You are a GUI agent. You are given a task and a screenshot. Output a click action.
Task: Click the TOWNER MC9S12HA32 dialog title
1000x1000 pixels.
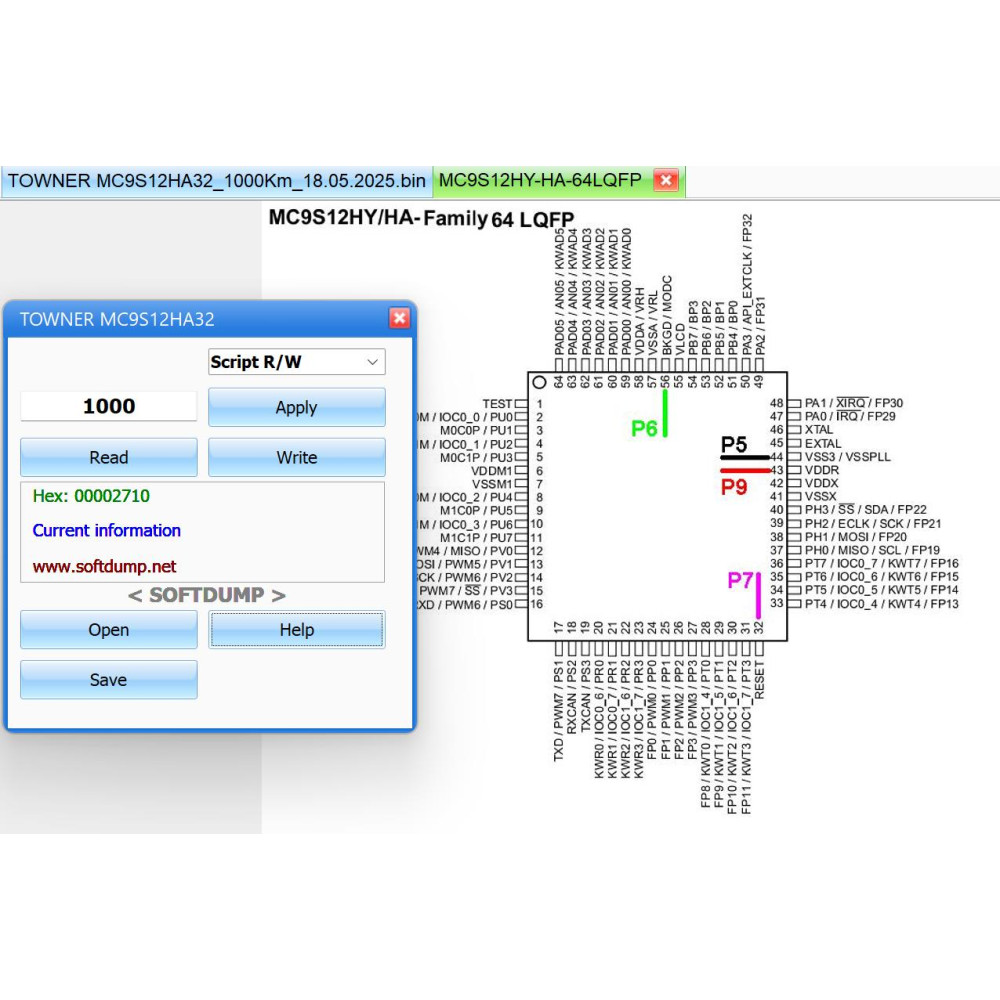[x=117, y=319]
